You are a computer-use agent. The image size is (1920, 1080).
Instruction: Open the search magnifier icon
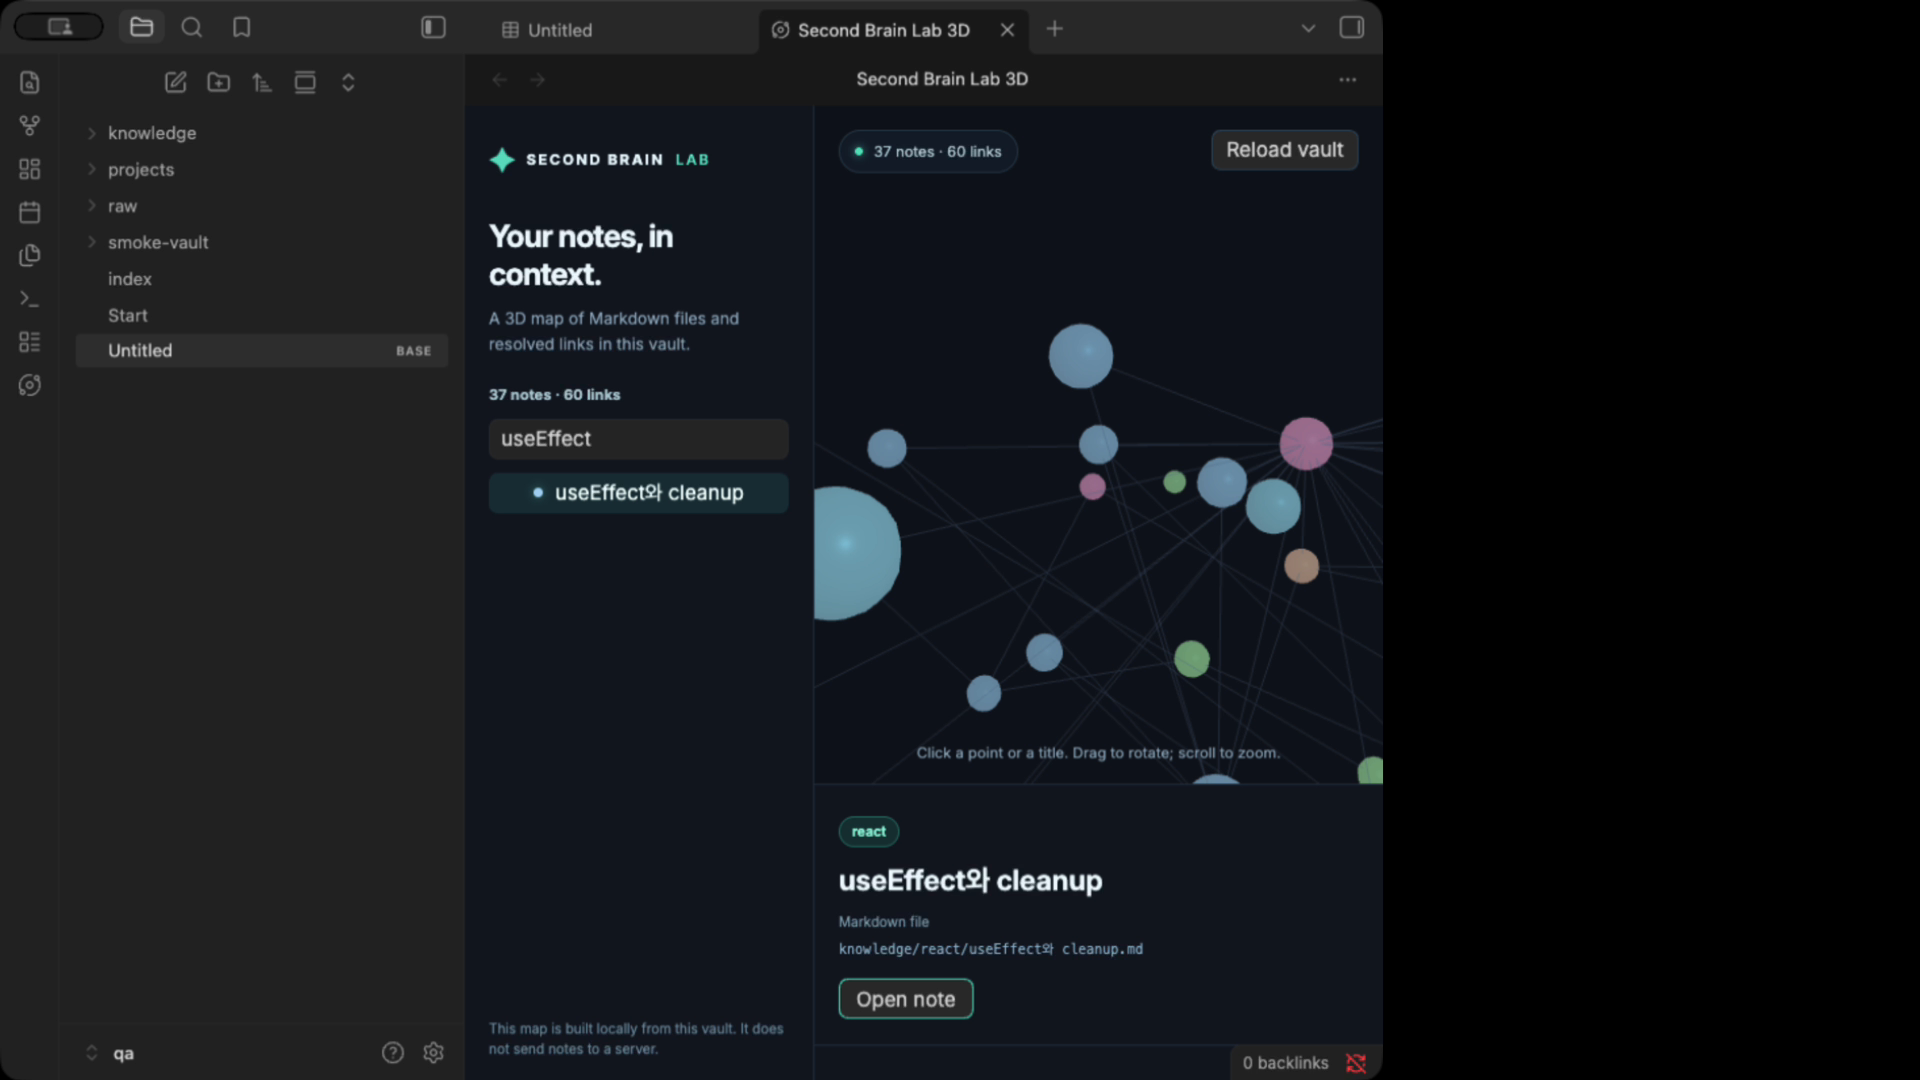(192, 28)
